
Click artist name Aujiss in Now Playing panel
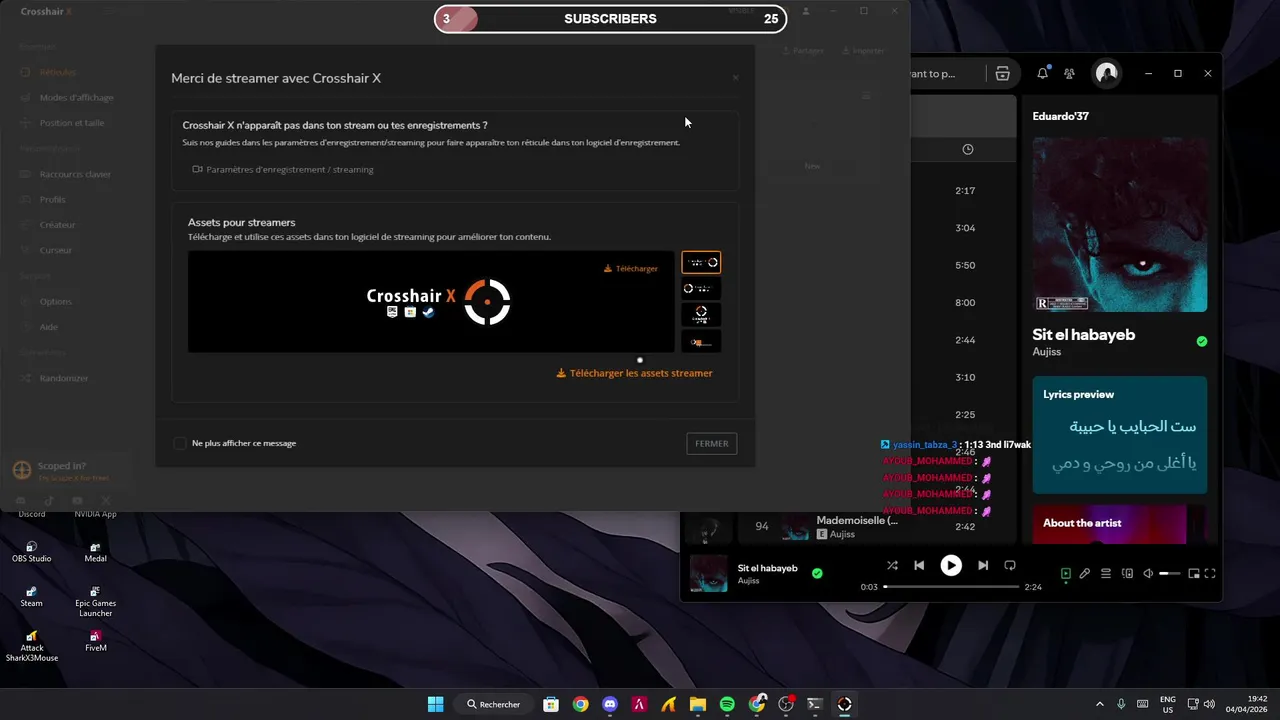(1047, 352)
